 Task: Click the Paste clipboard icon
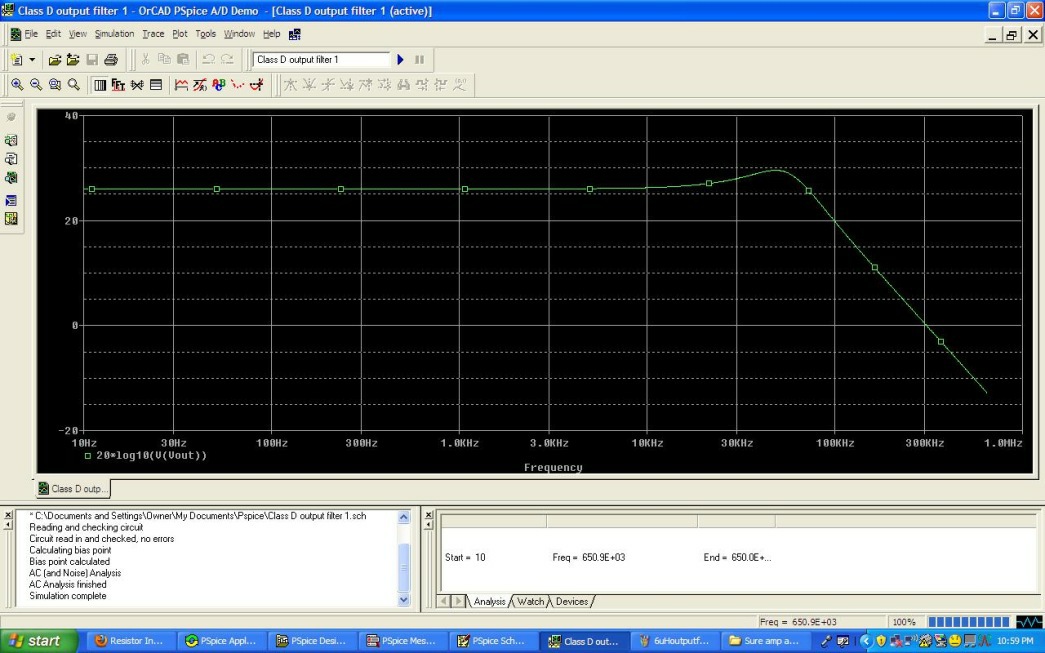pos(183,59)
